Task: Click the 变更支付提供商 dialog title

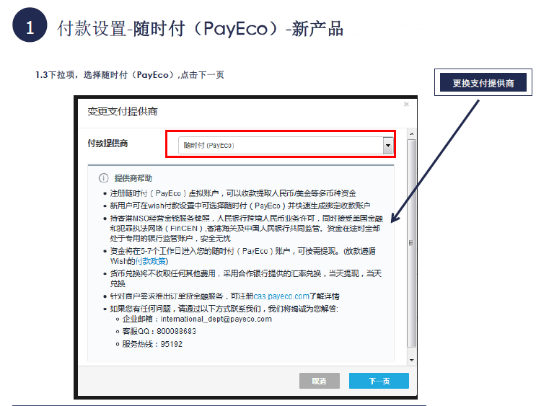Action: tap(122, 112)
